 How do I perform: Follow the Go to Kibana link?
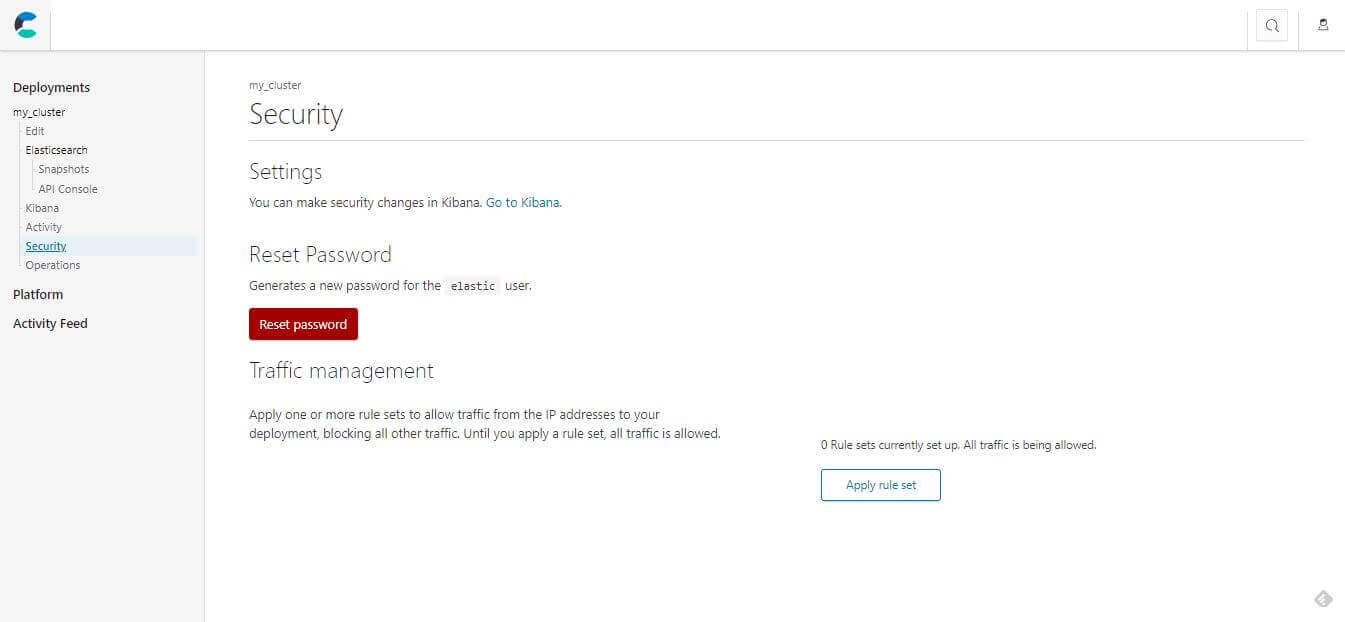click(x=523, y=202)
